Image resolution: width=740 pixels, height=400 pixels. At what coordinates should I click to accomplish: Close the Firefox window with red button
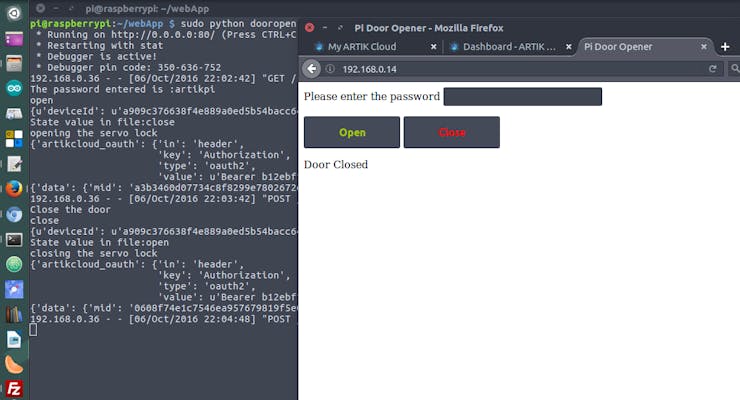click(x=310, y=27)
